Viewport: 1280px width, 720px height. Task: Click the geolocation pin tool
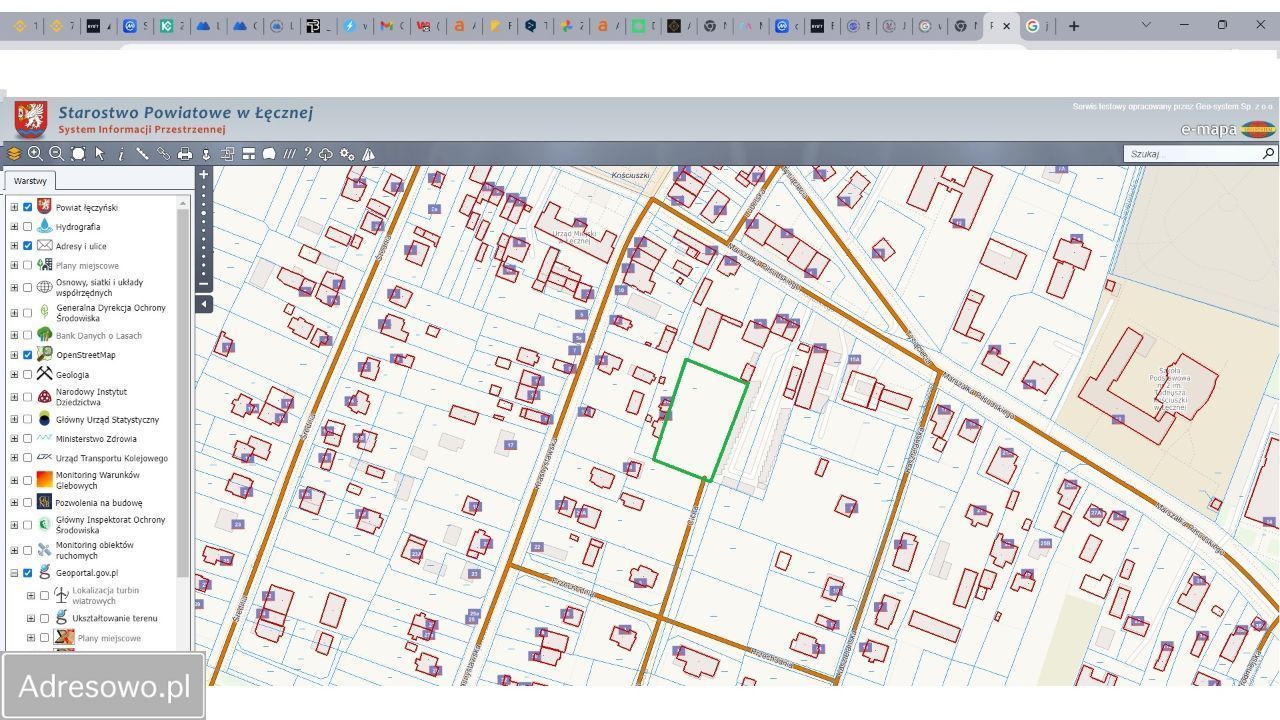point(206,154)
